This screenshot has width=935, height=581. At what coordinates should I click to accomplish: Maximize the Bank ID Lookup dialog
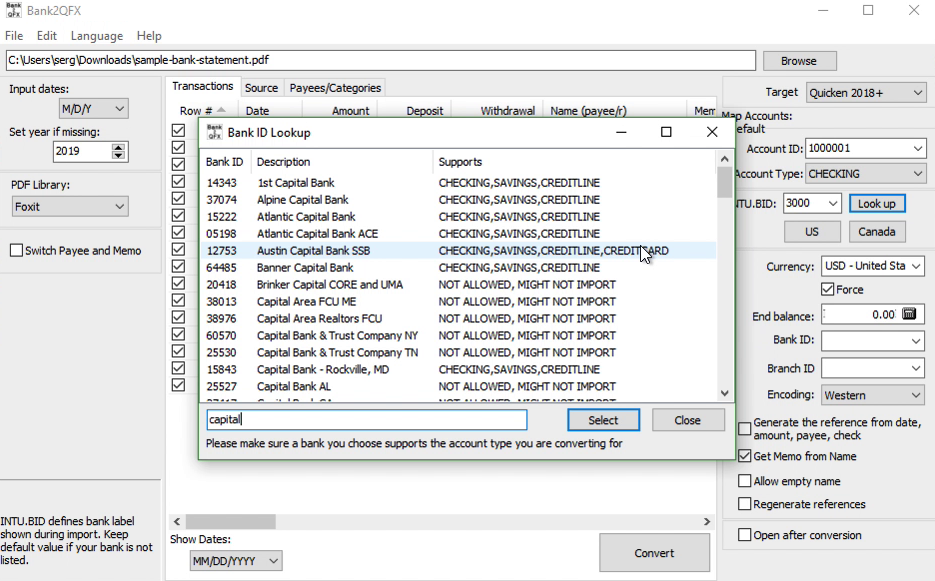(666, 132)
